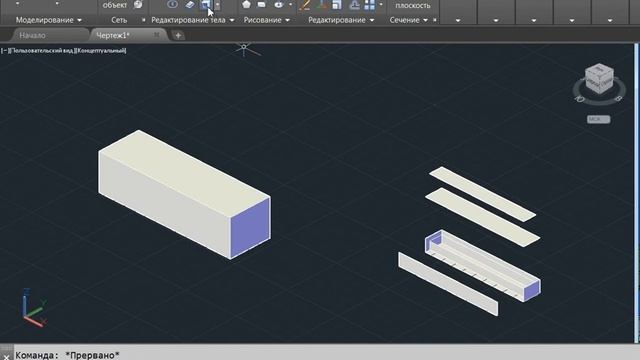Image resolution: width=640 pixels, height=360 pixels.
Task: Click the purple end face of large box
Action: coord(250,229)
